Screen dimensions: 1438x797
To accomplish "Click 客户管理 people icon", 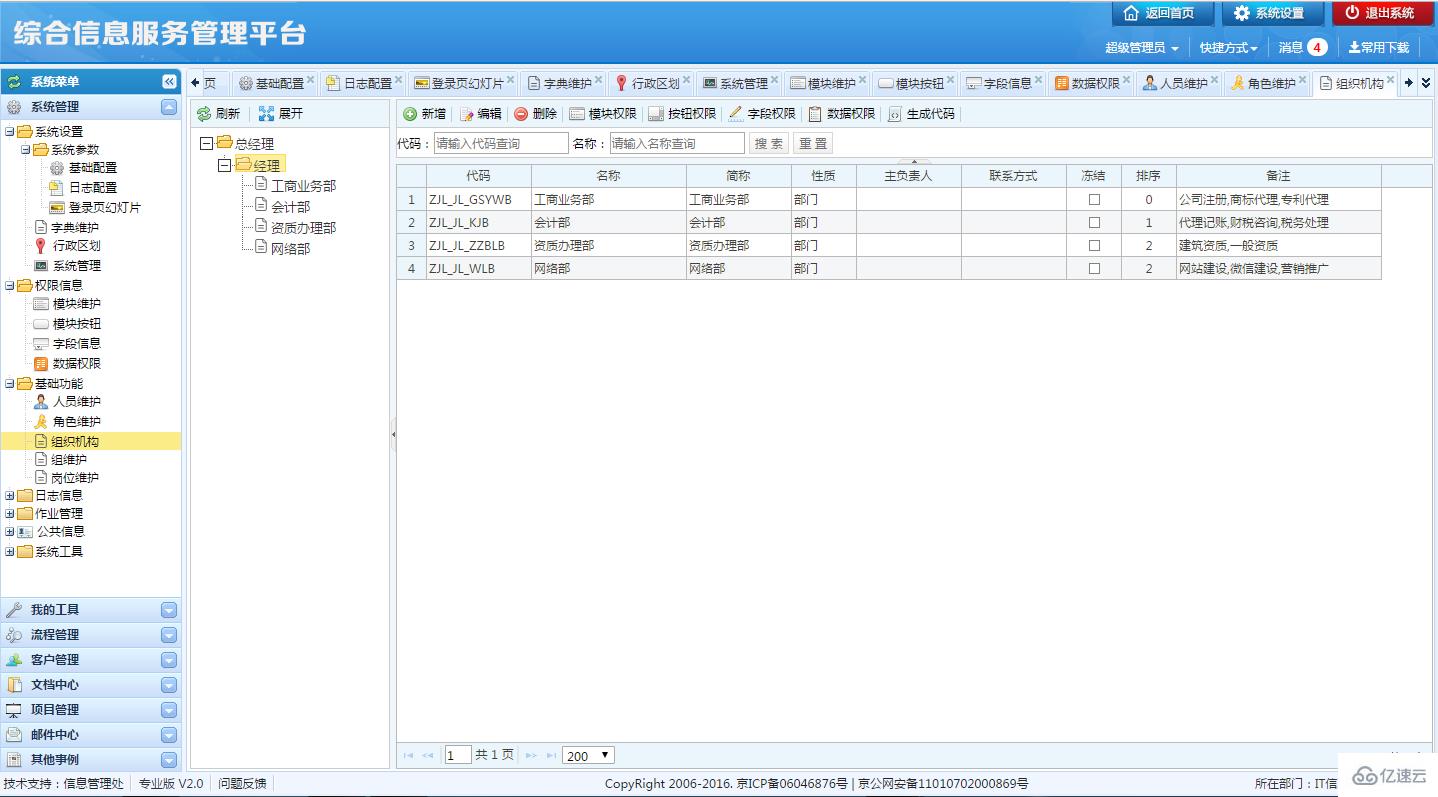I will click(14, 660).
